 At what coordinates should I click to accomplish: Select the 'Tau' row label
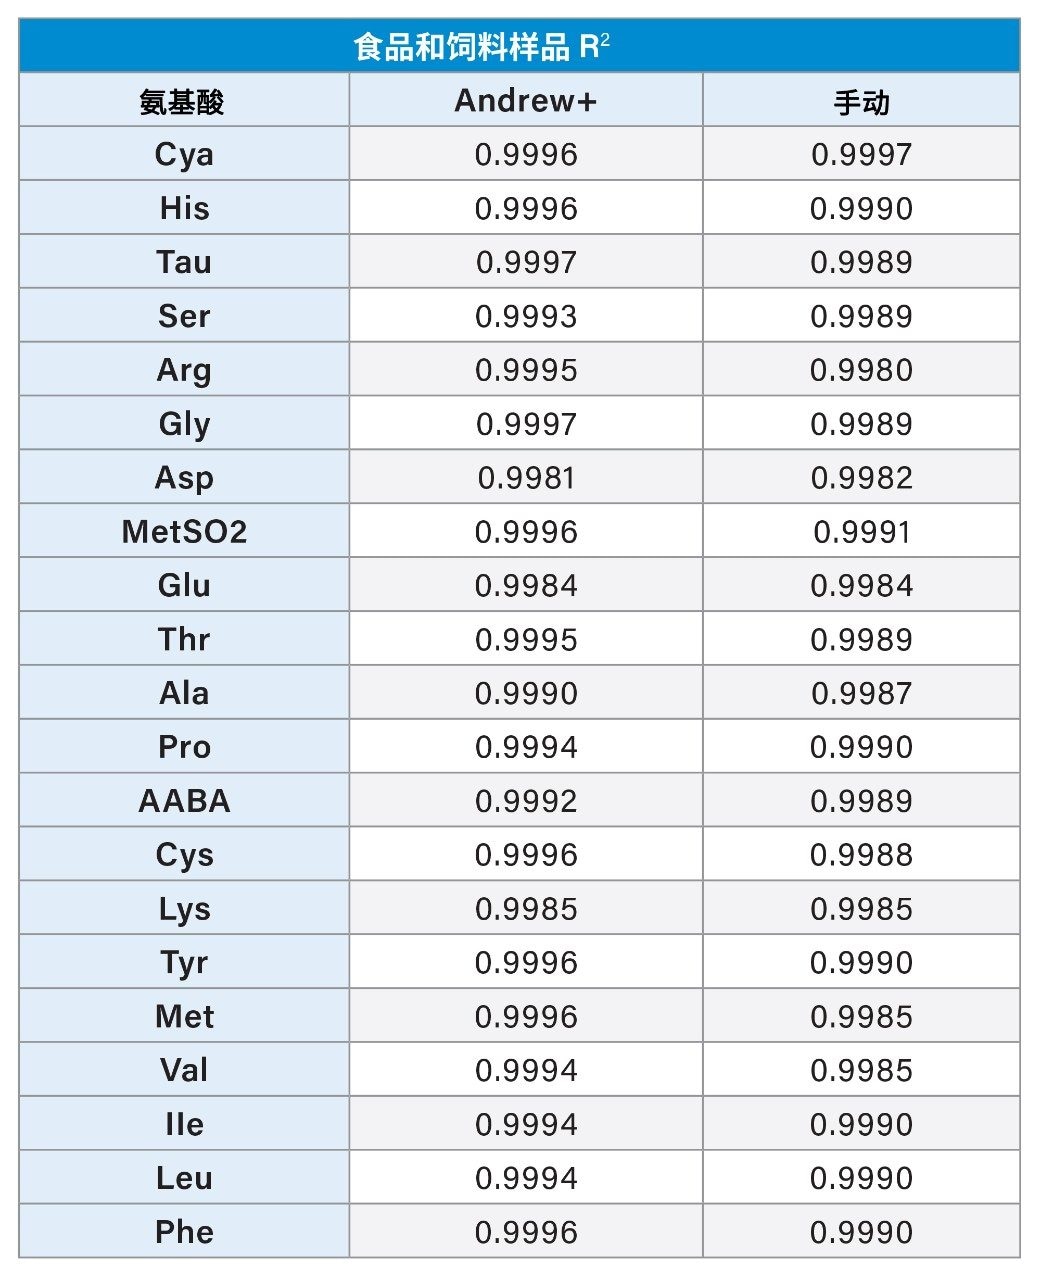(x=184, y=263)
